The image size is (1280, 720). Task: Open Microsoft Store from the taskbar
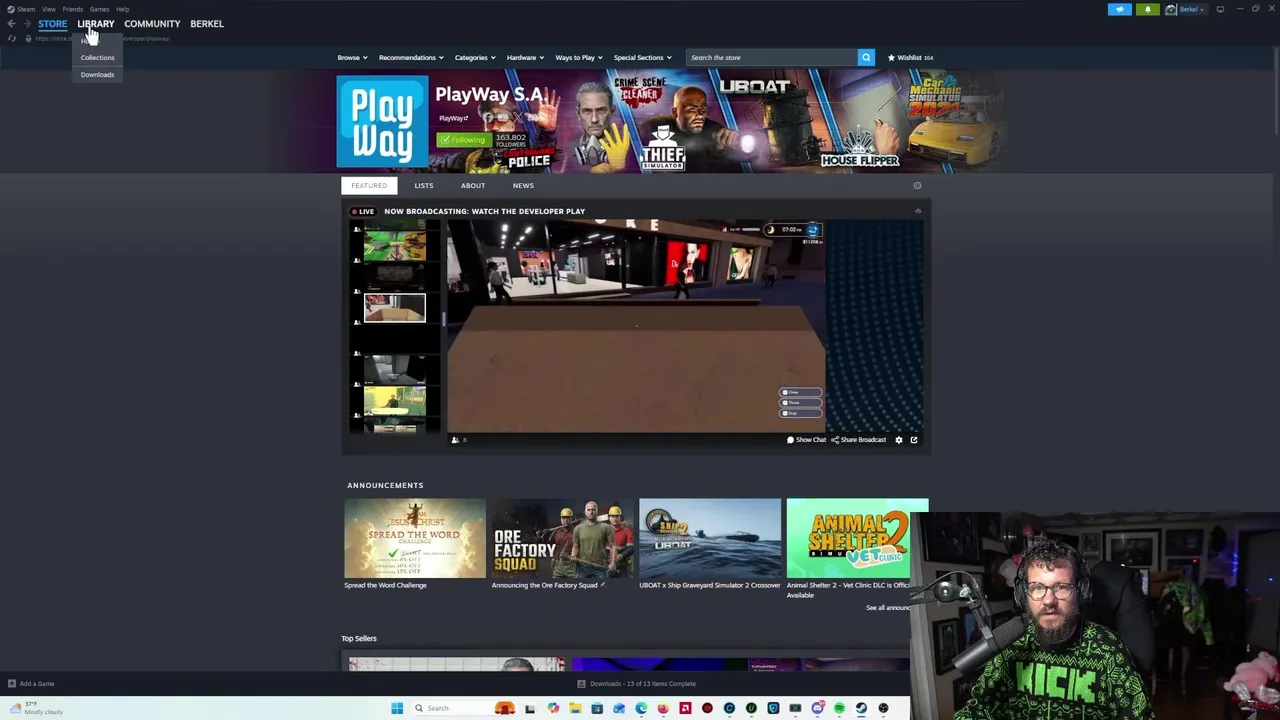pos(597,708)
